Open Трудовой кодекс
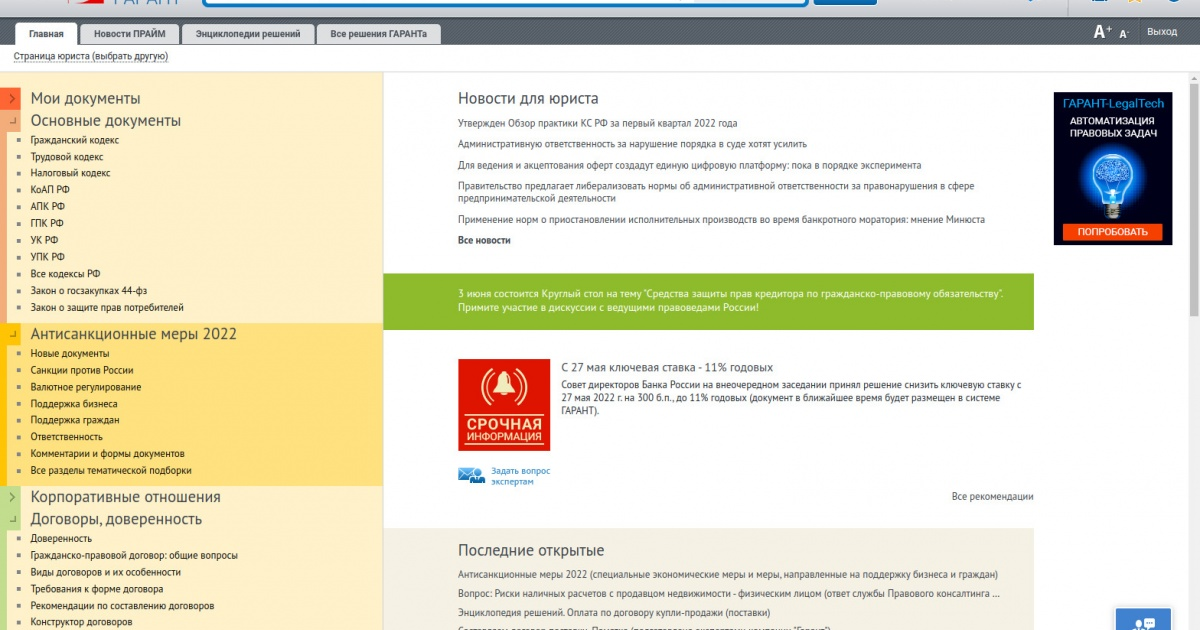The height and width of the screenshot is (630, 1200). tap(67, 157)
